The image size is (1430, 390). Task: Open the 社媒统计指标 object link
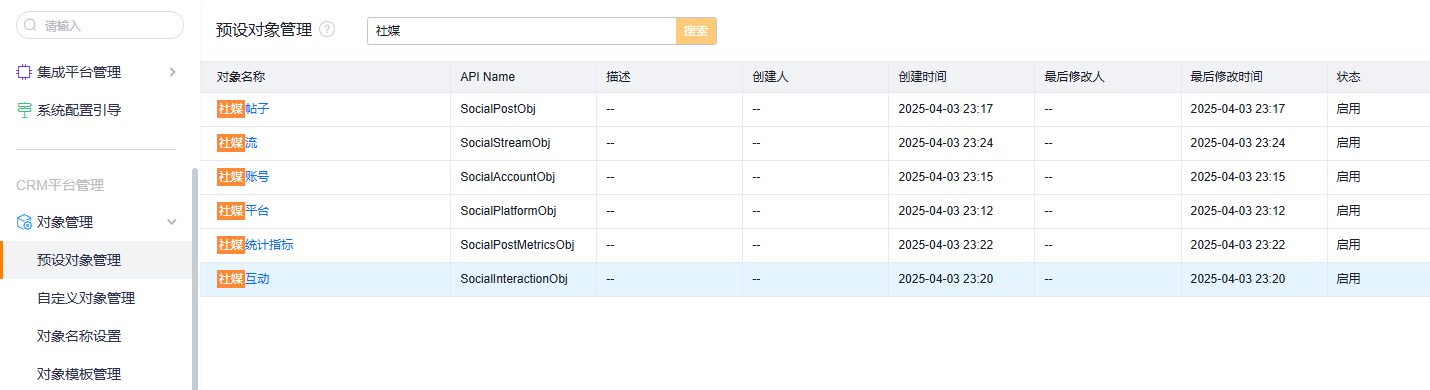pos(255,245)
